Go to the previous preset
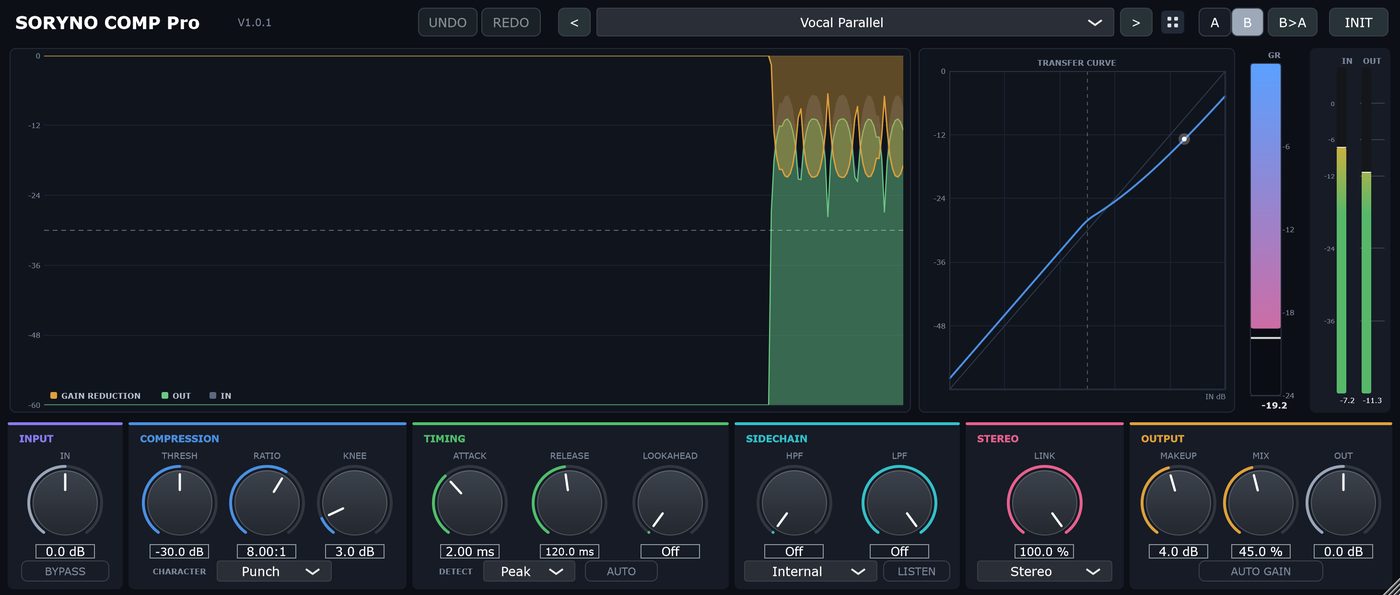1400x595 pixels. point(574,22)
